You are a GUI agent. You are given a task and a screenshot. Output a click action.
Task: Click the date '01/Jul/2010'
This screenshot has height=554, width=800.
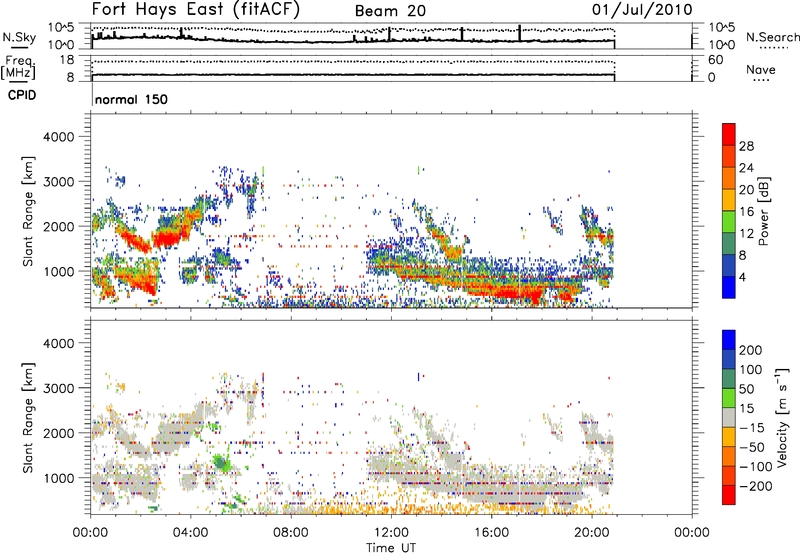[642, 10]
